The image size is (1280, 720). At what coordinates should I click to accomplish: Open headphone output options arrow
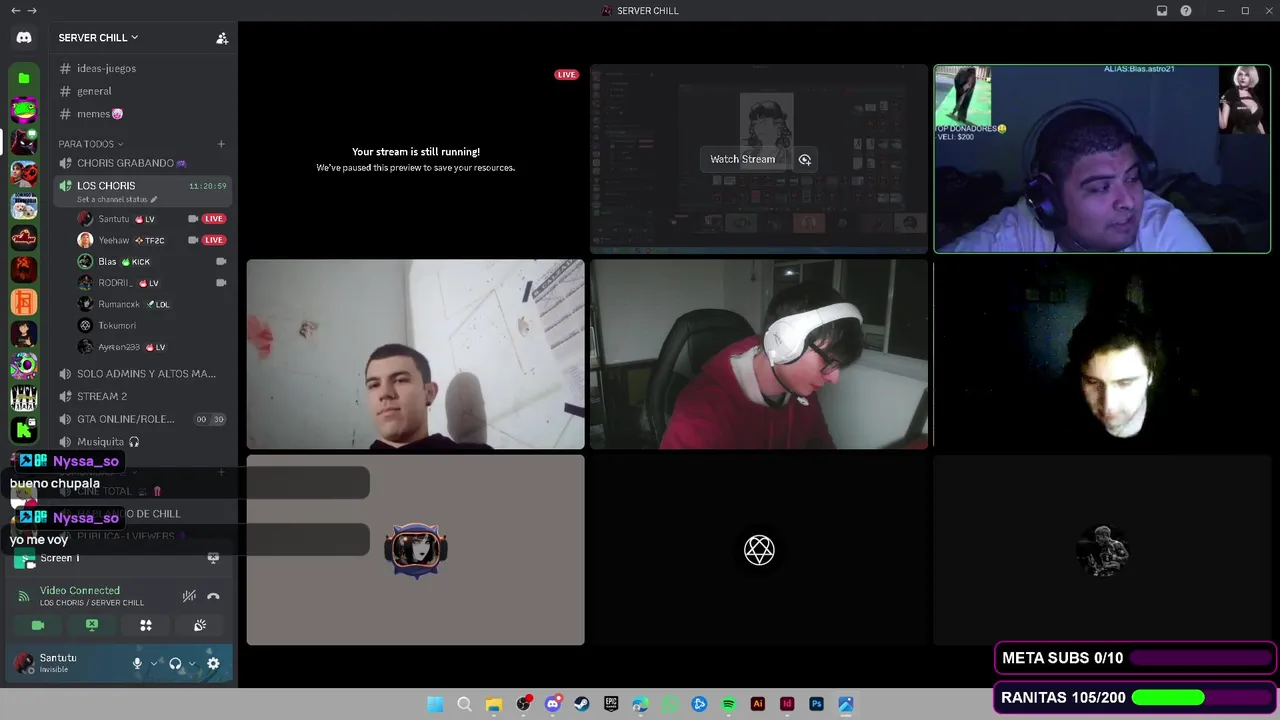point(192,663)
